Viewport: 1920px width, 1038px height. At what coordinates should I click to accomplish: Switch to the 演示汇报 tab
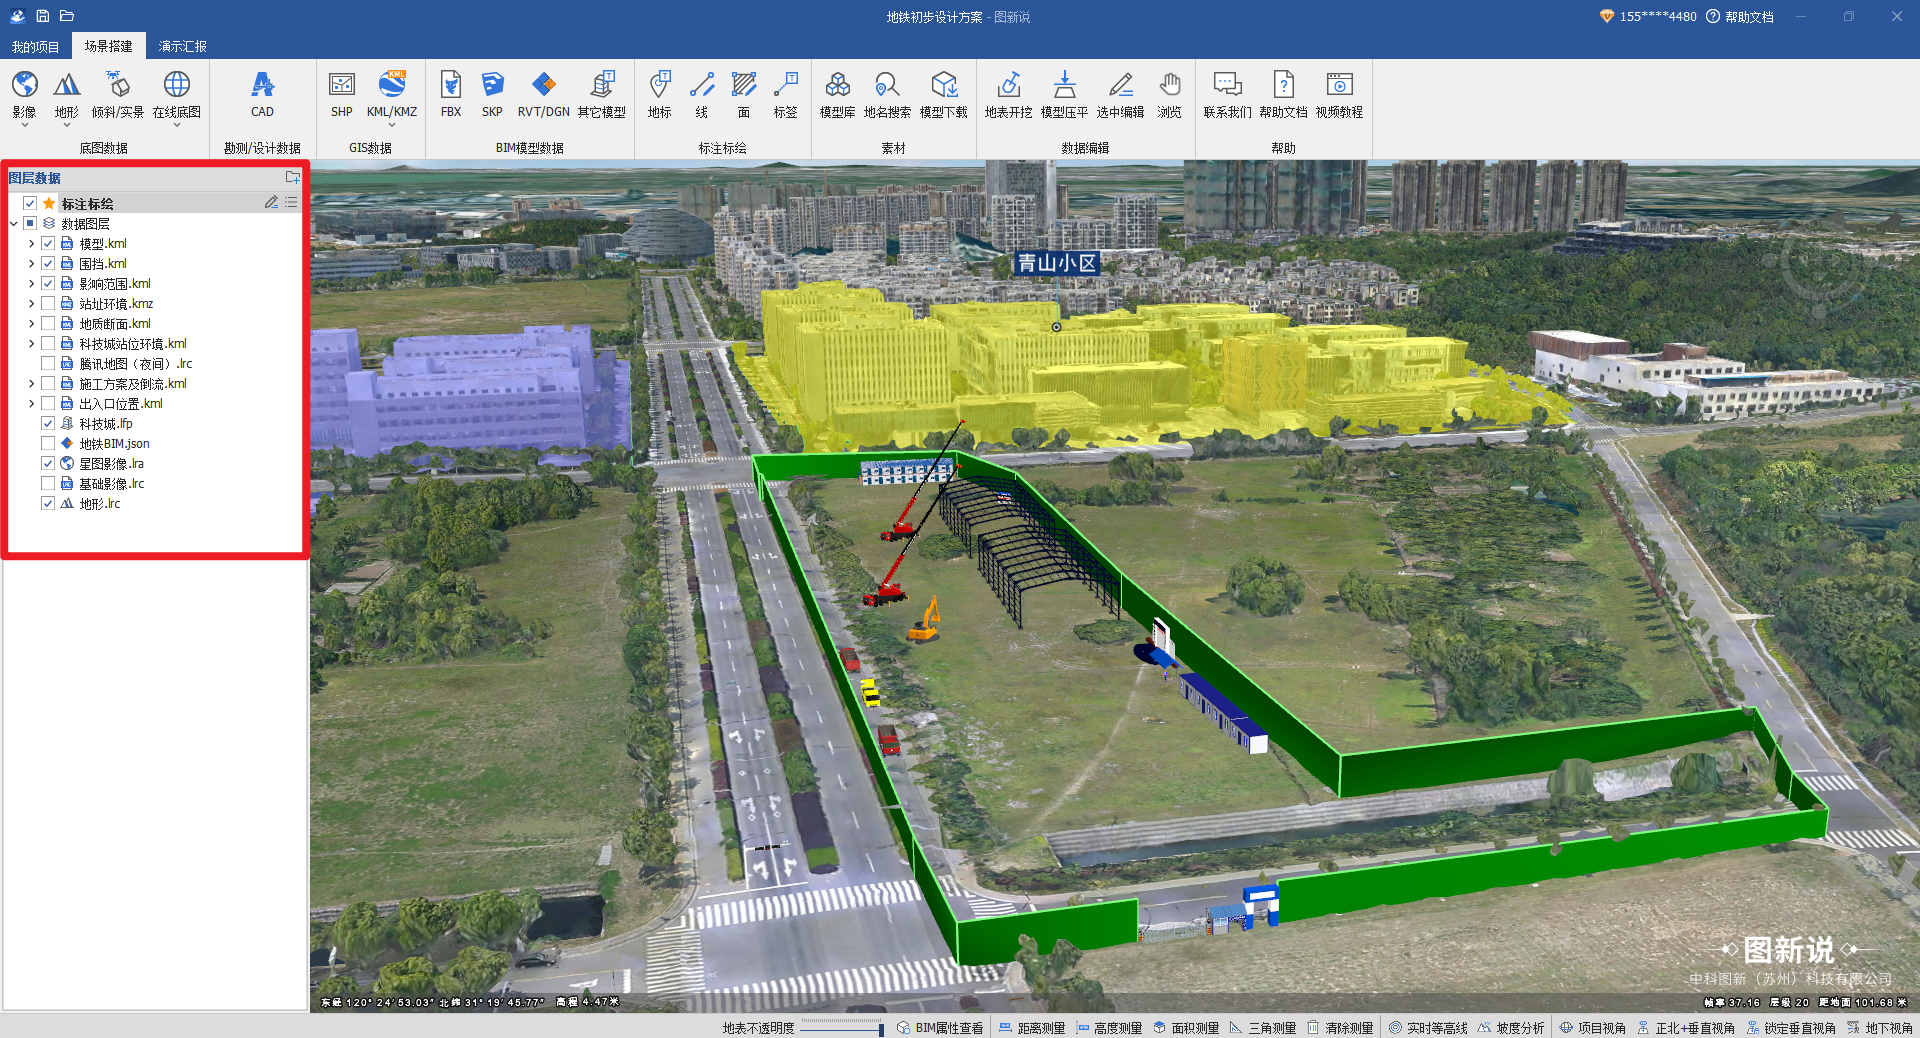point(182,46)
